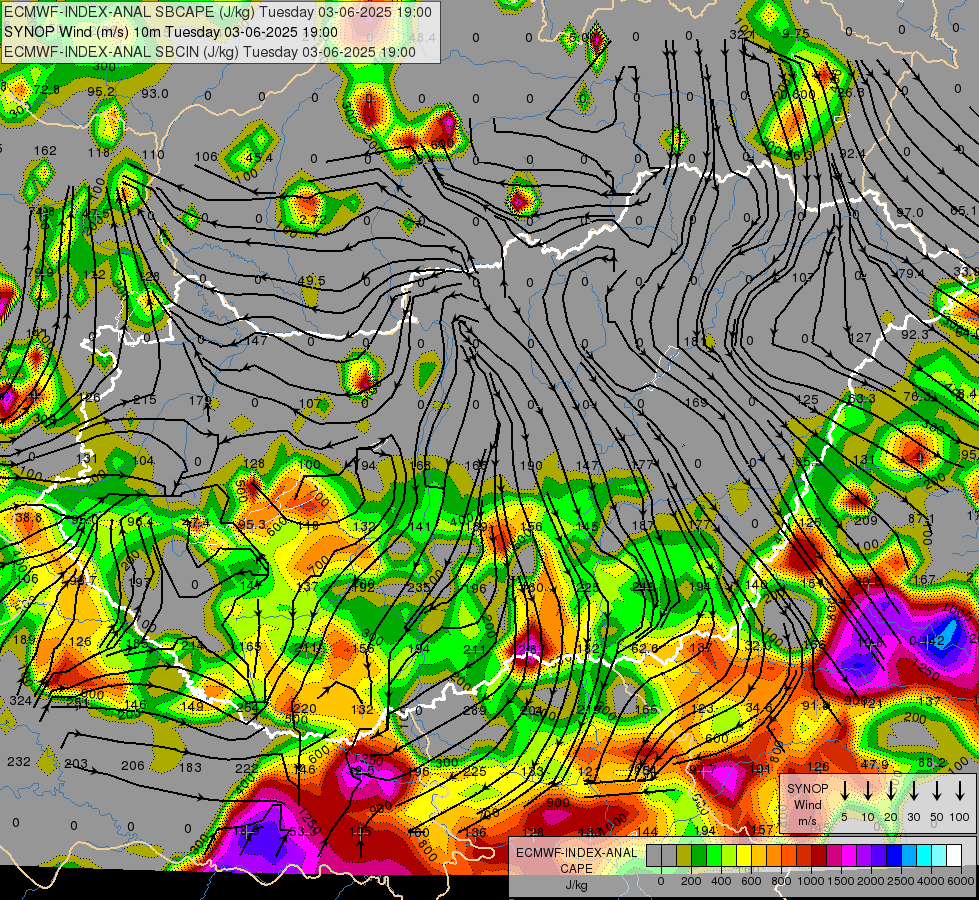Click the map value '203'

tap(76, 764)
